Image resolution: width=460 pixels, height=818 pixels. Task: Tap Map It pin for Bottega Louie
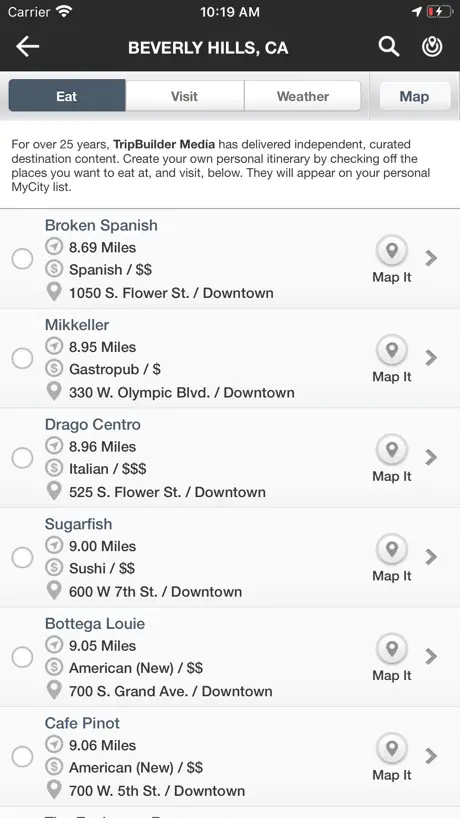392,649
